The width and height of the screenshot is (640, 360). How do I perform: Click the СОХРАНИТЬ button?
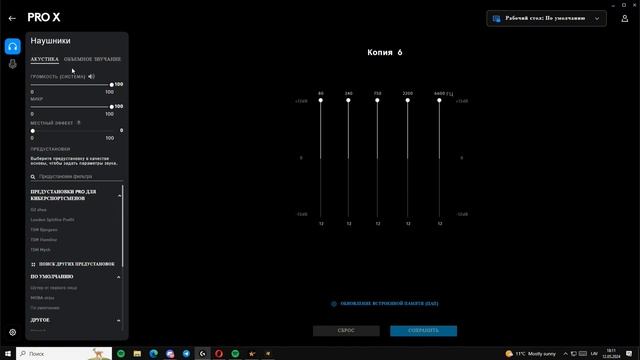coord(423,331)
